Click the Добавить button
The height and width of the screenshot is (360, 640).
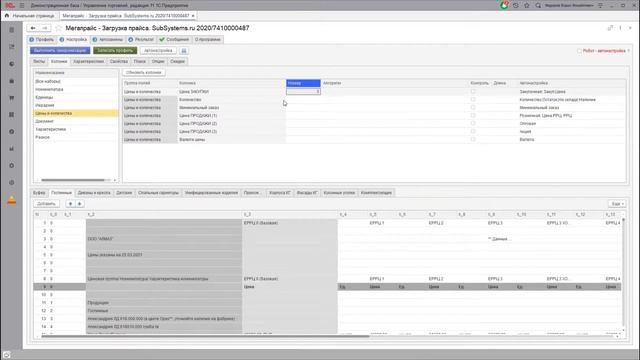click(47, 204)
